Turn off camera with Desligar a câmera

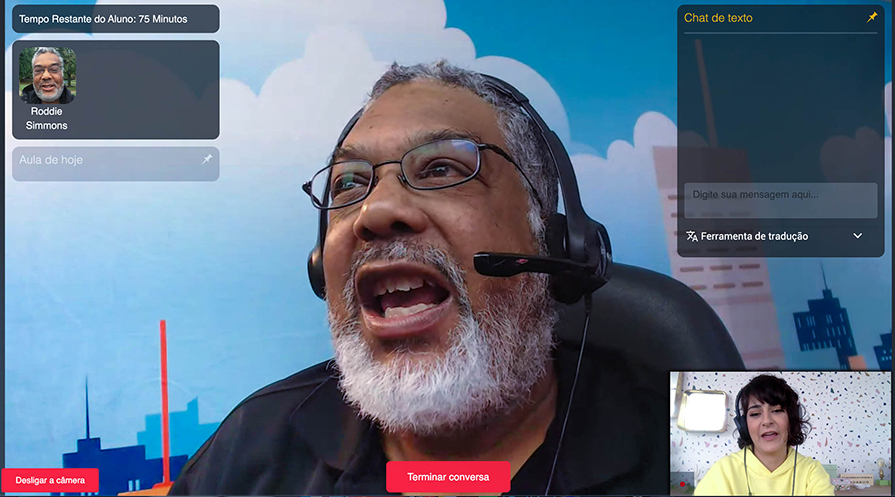[x=50, y=480]
